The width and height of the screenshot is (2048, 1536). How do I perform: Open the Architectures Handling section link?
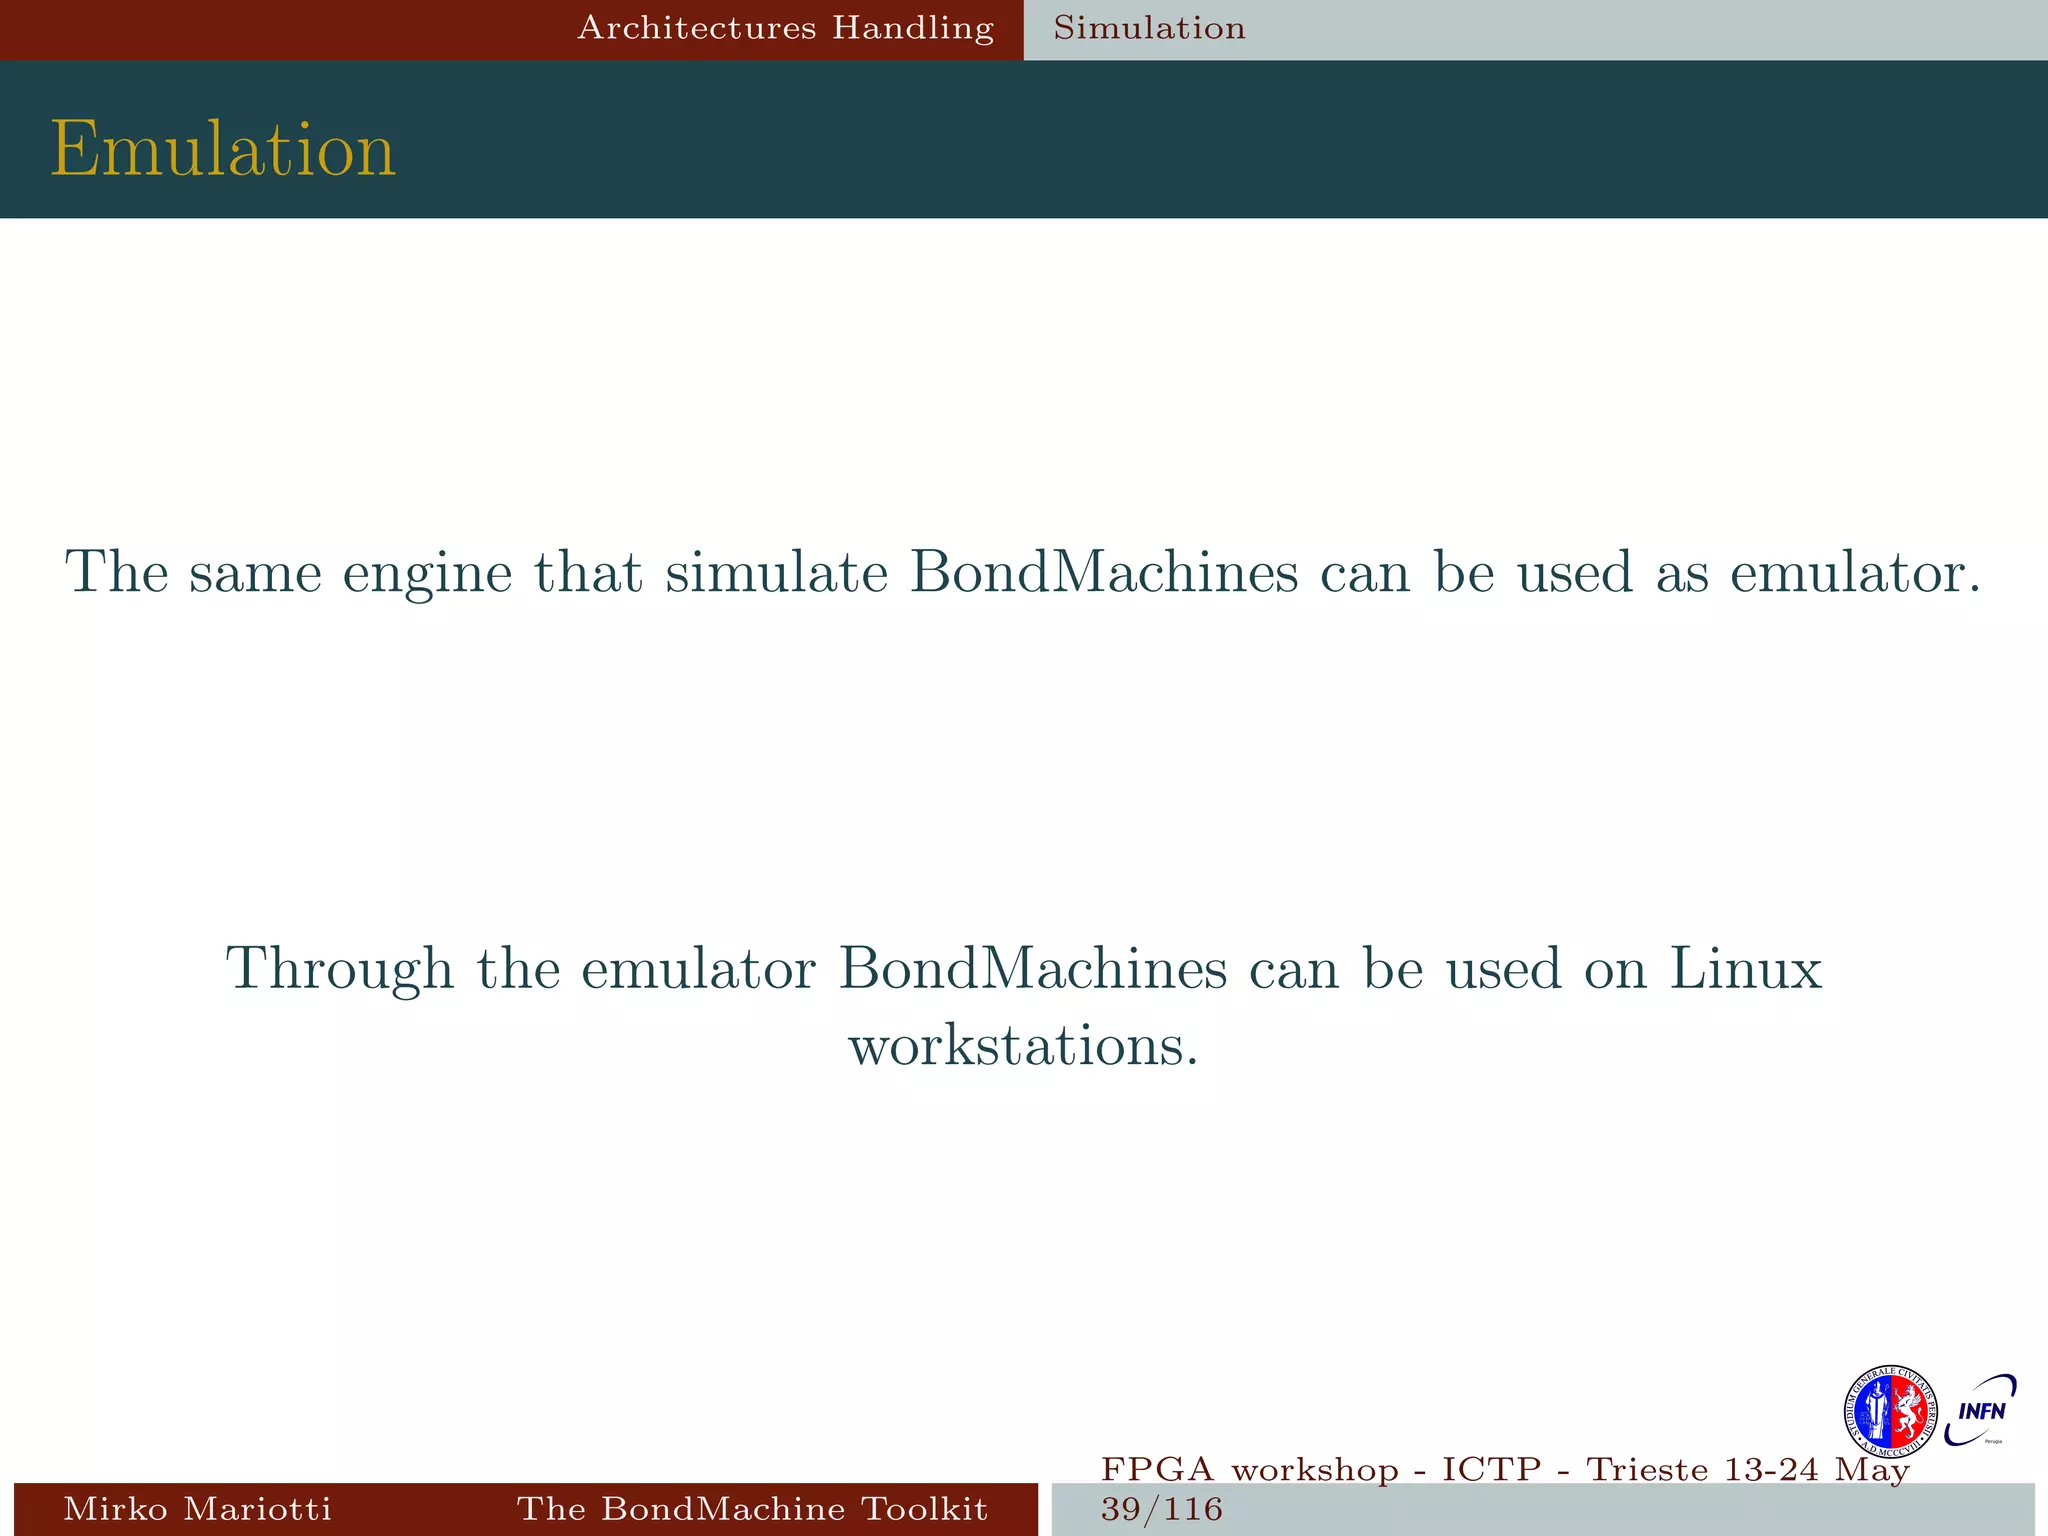(786, 28)
